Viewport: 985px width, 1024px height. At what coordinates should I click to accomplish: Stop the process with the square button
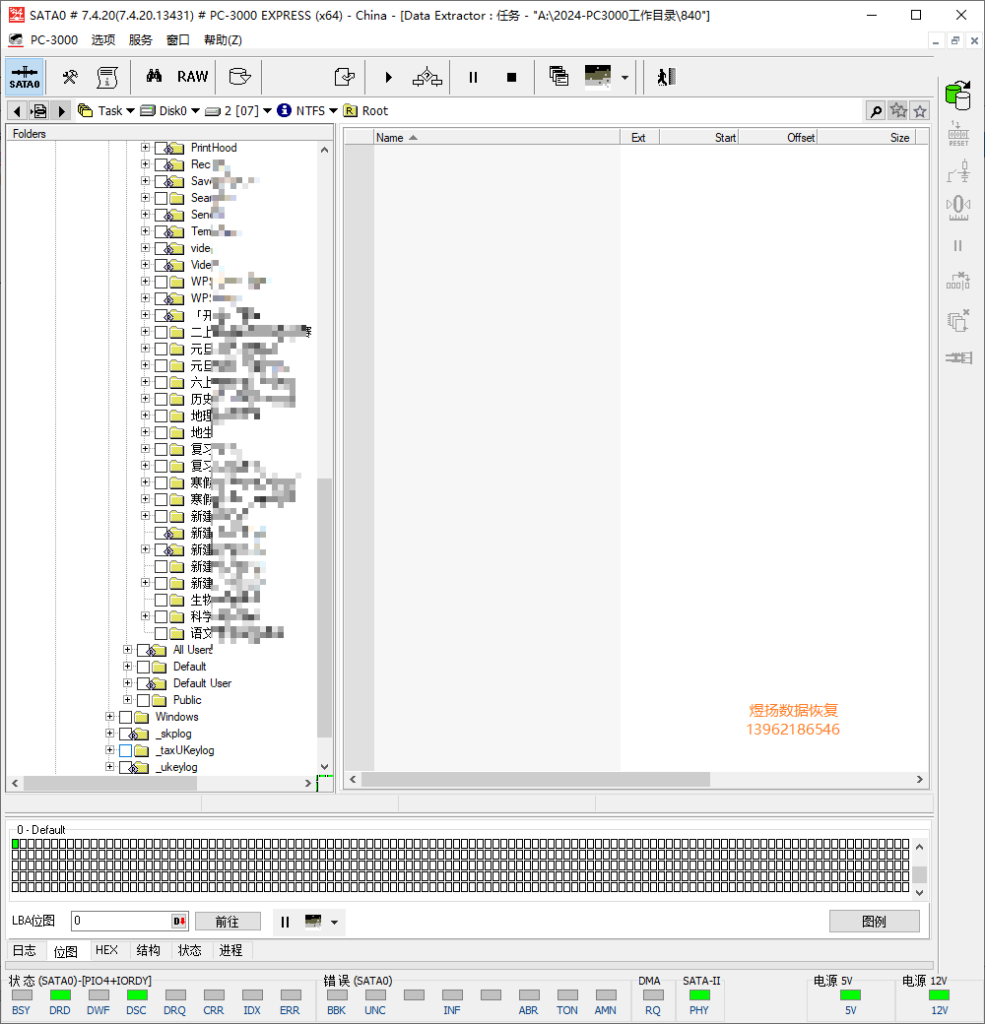(511, 77)
